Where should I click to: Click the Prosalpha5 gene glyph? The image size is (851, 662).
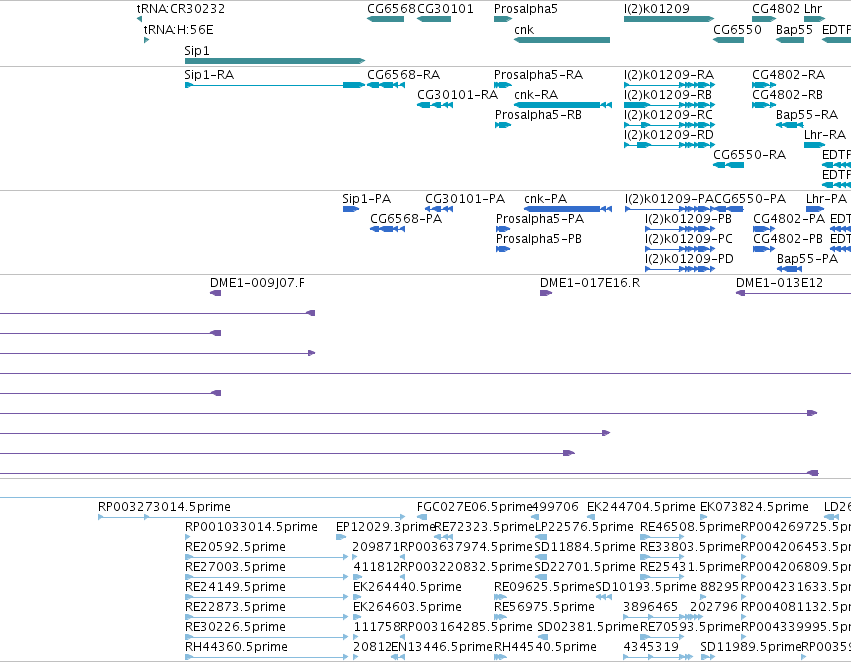pos(503,19)
